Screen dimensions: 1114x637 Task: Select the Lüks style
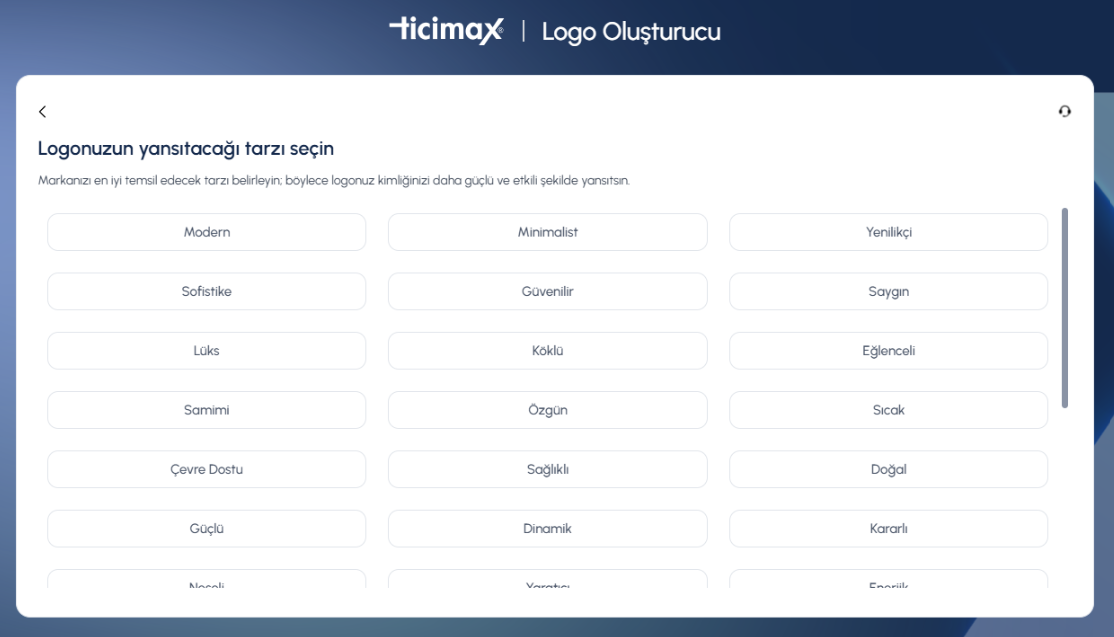click(207, 351)
